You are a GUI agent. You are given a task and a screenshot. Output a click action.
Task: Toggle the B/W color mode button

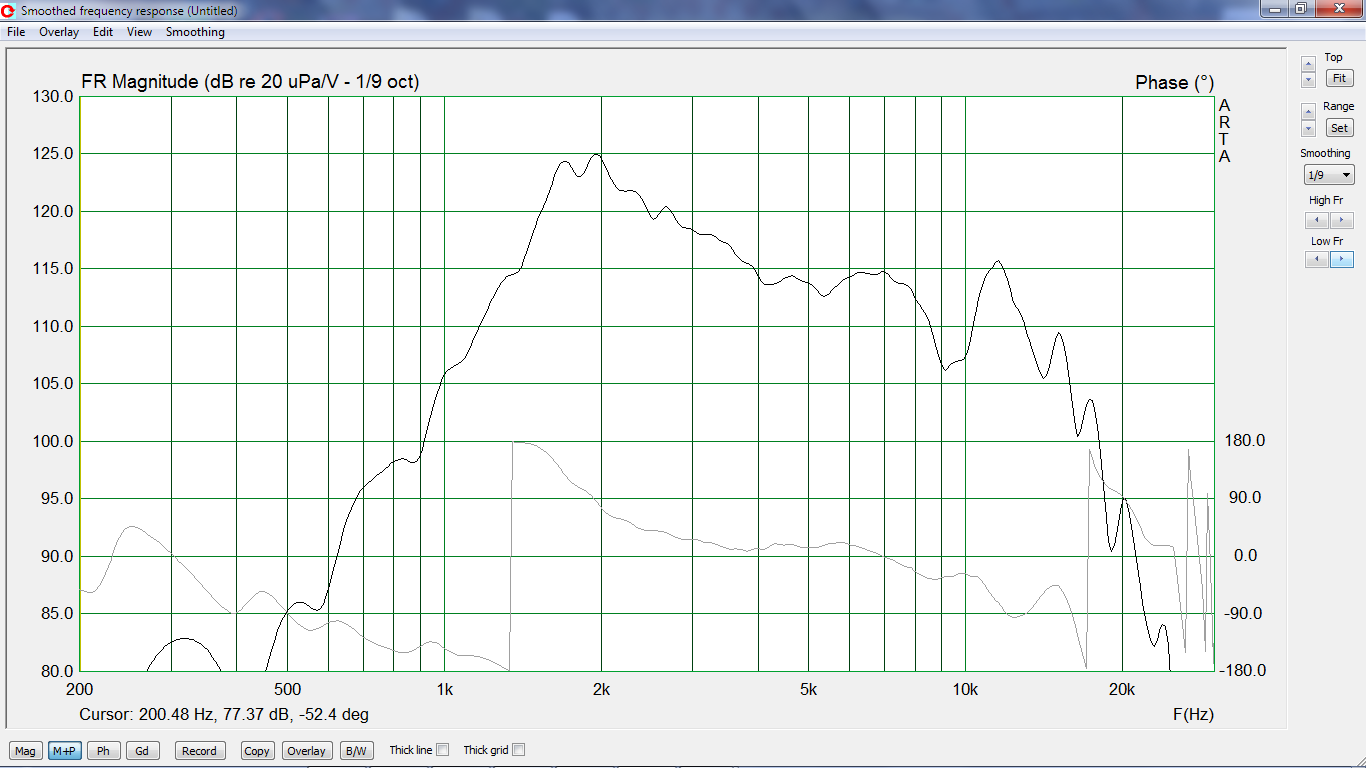tap(356, 751)
